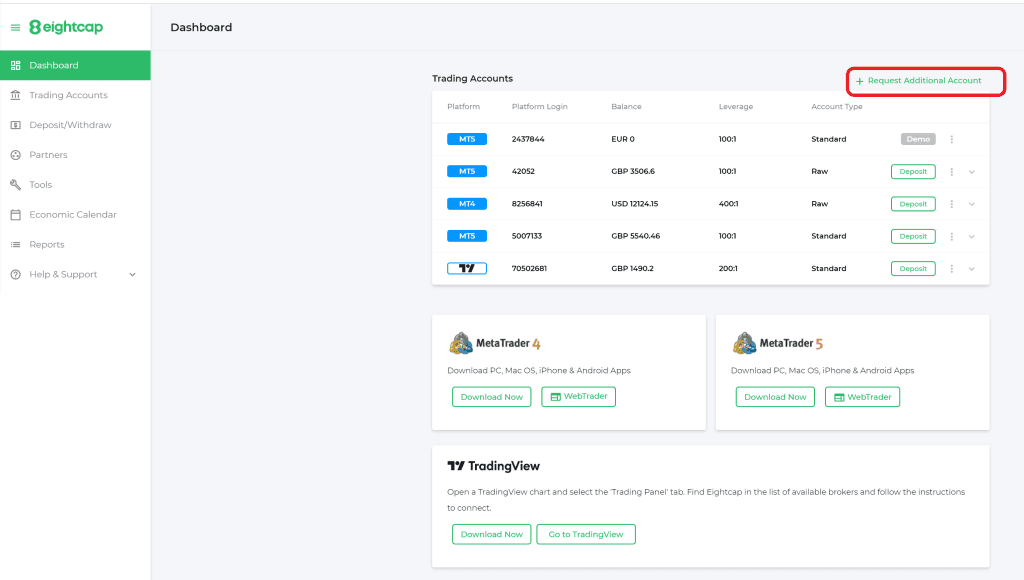
Task: Open Economic Calendar menu item
Action: [75, 215]
